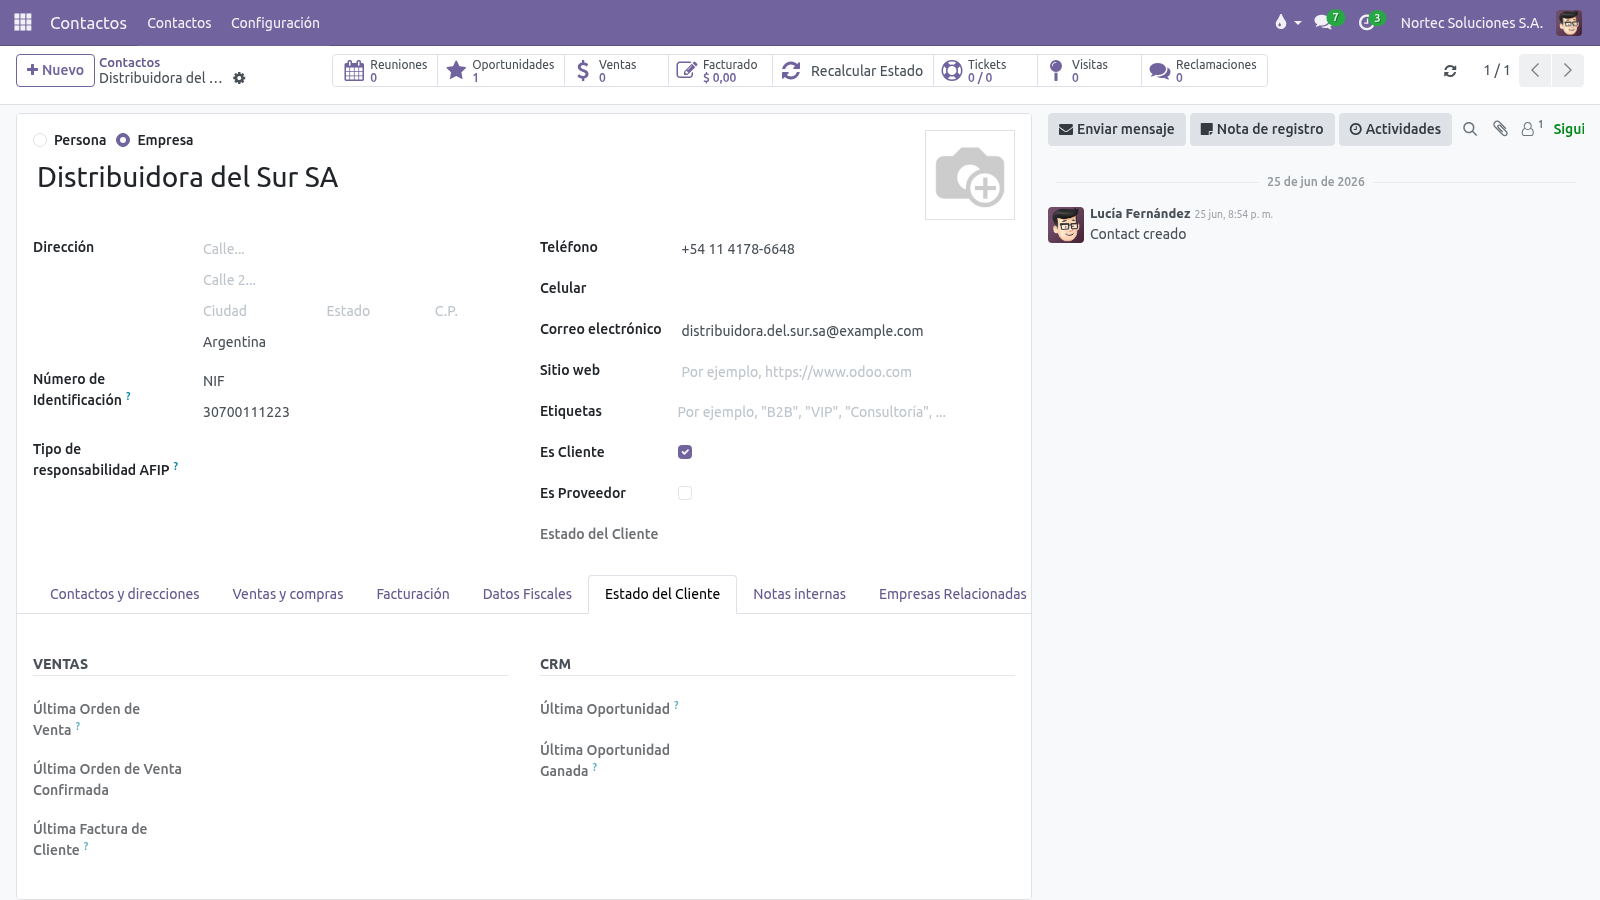Select the Persona radio button
The image size is (1600, 900).
[x=40, y=140]
